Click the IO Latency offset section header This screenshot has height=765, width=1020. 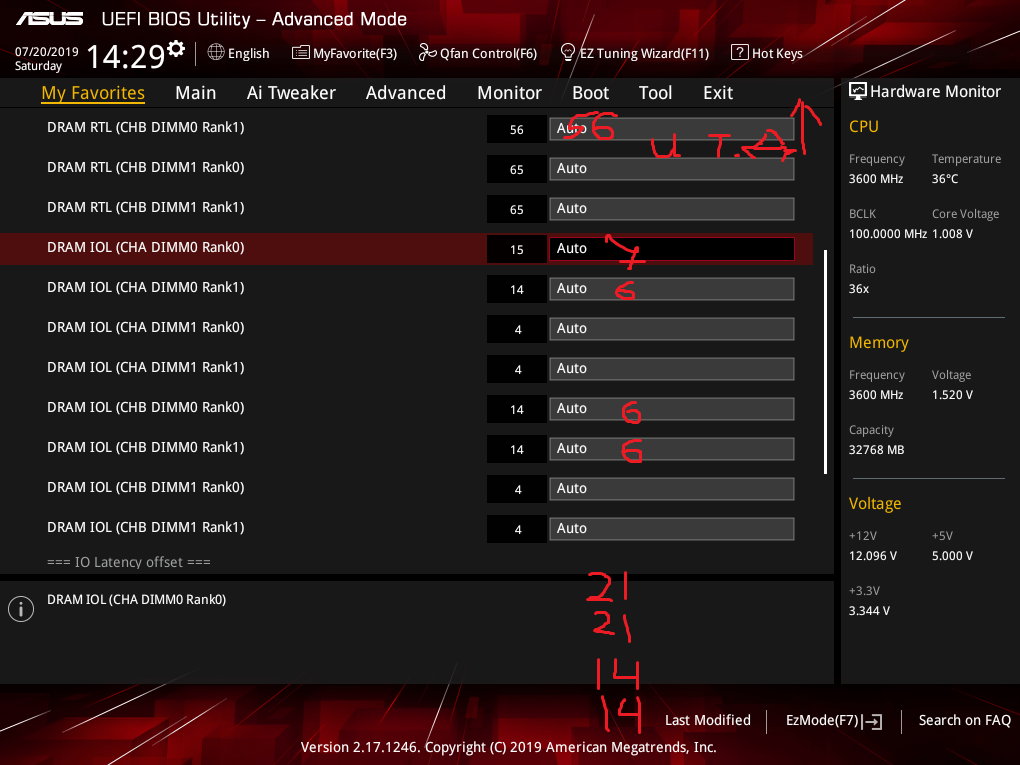pyautogui.click(x=129, y=562)
